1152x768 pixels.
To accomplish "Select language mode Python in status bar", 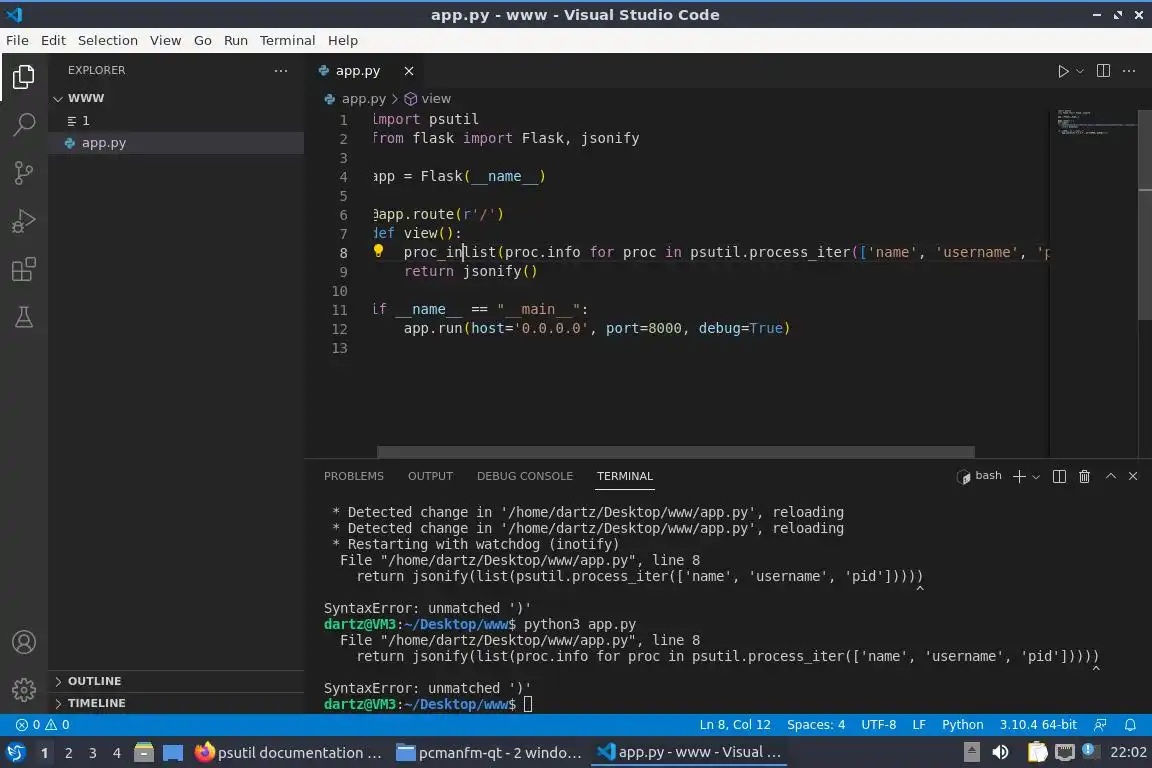I will tap(962, 725).
